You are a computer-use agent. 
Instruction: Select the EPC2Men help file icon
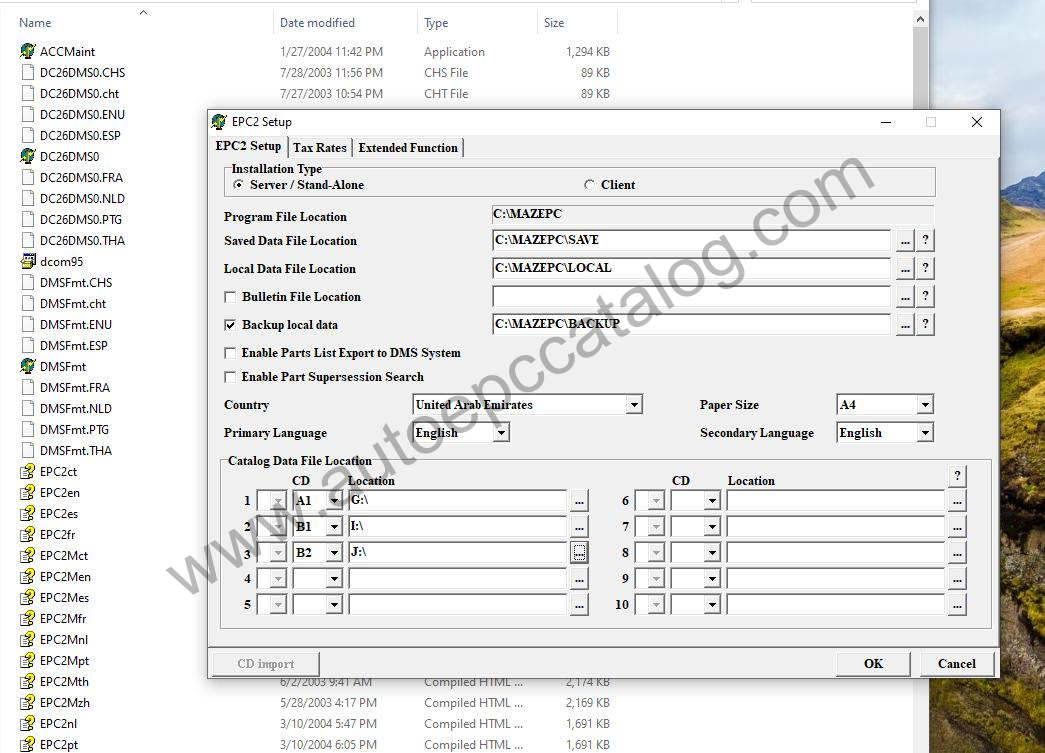27,576
